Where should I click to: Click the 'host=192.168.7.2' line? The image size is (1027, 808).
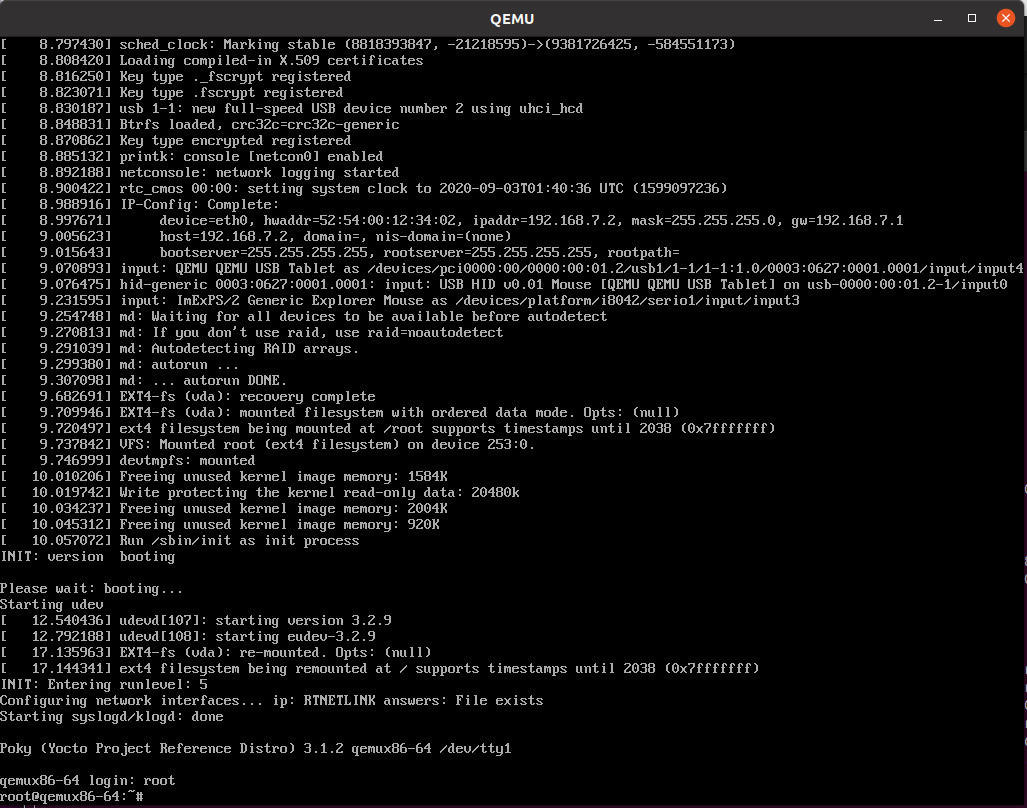pyautogui.click(x=256, y=236)
